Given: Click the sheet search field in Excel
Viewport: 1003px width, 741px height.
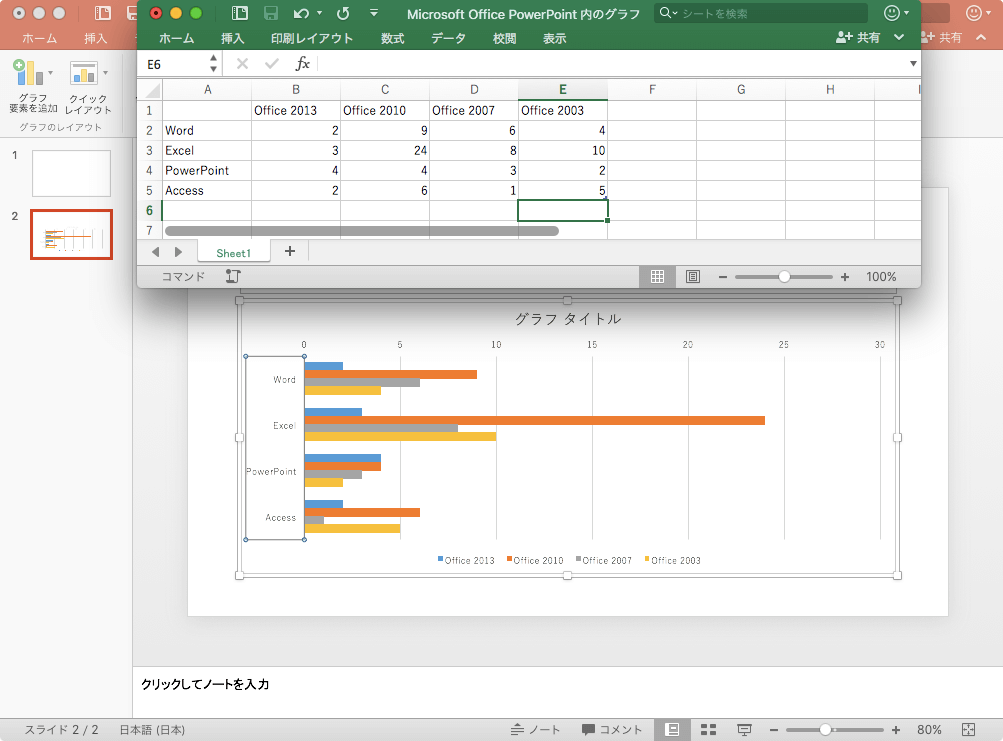Looking at the screenshot, I should [761, 13].
